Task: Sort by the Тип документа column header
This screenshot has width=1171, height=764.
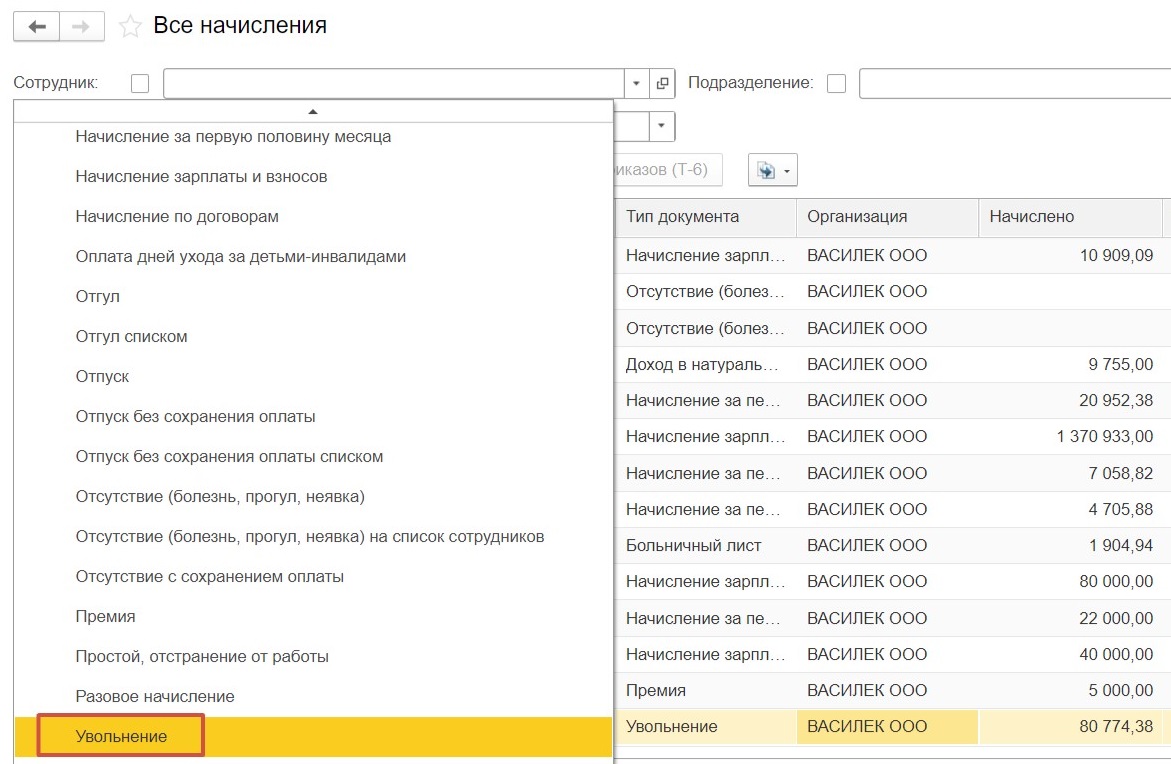Action: click(706, 217)
